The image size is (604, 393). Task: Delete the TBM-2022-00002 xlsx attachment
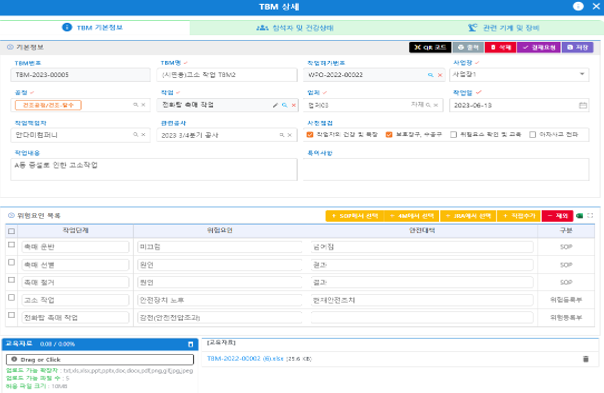pos(586,359)
